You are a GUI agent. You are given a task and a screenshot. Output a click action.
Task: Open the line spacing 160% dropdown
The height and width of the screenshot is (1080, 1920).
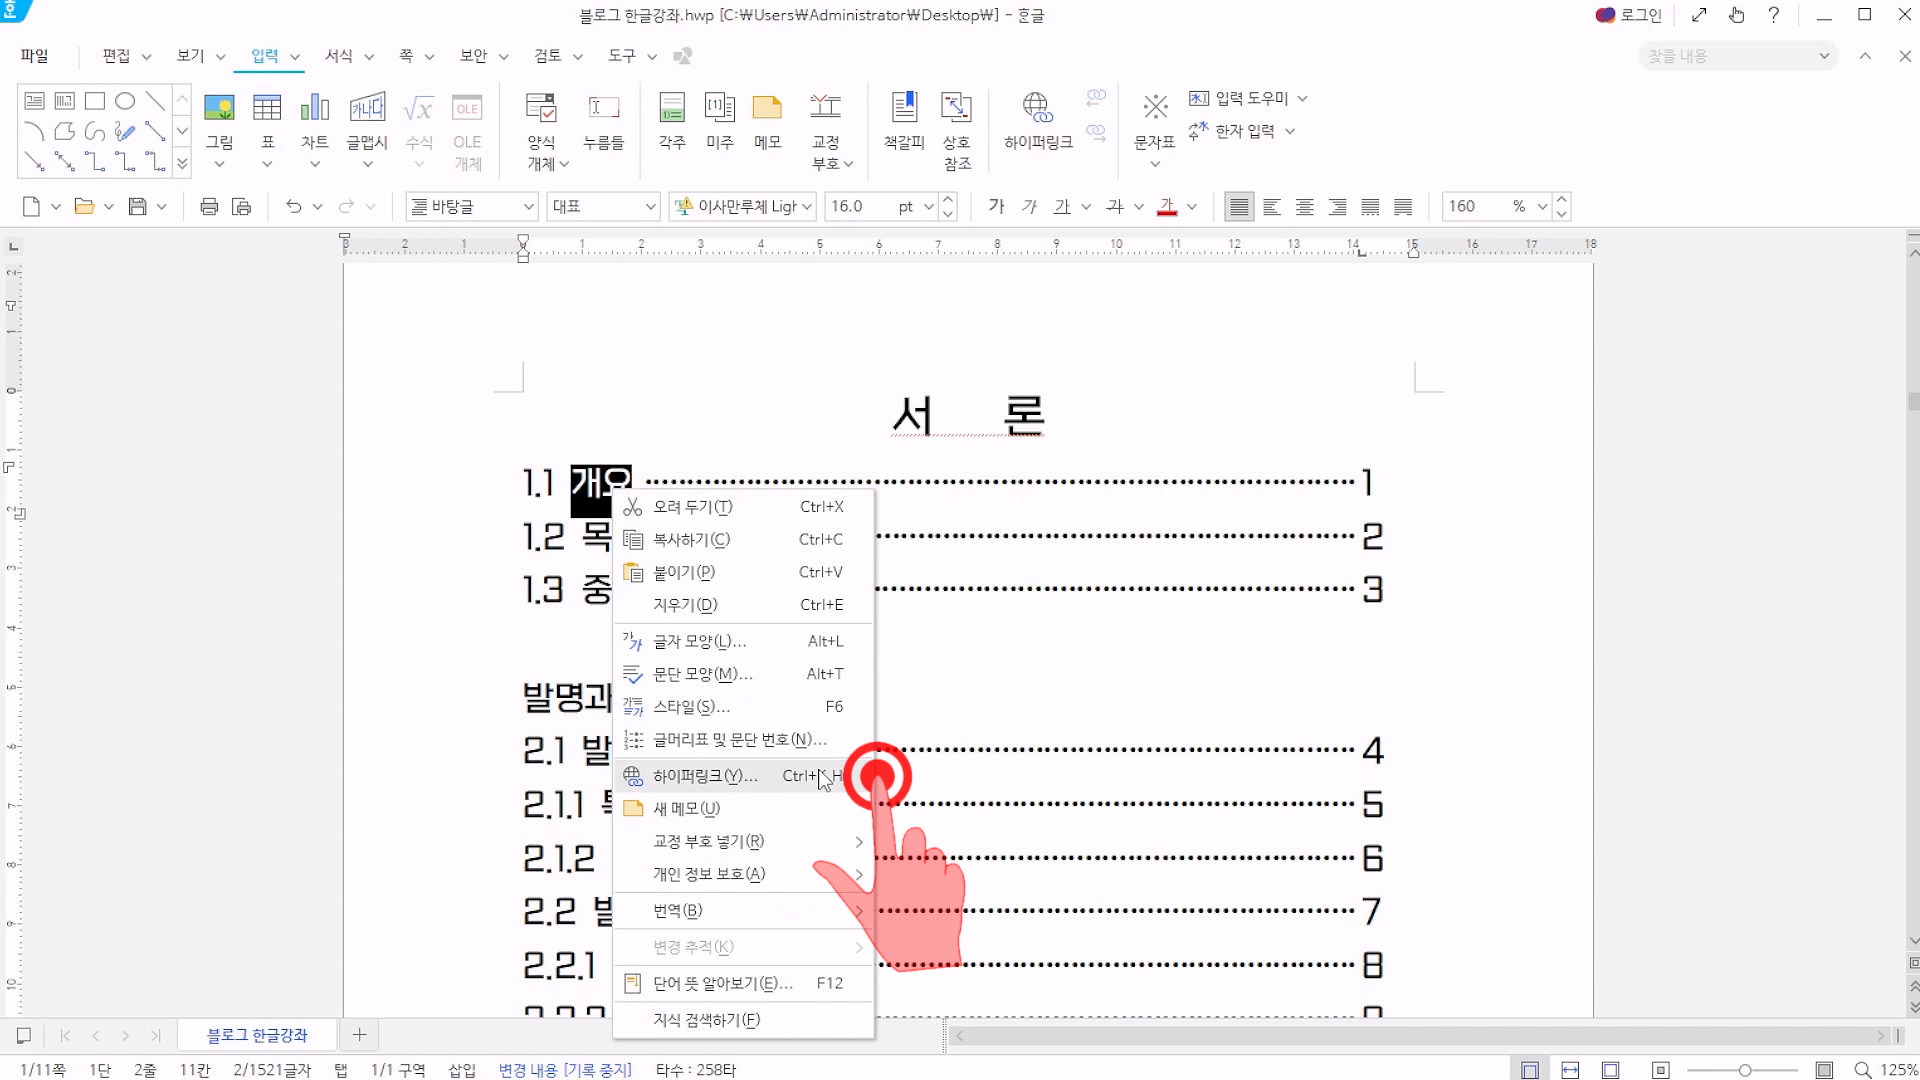click(1542, 207)
